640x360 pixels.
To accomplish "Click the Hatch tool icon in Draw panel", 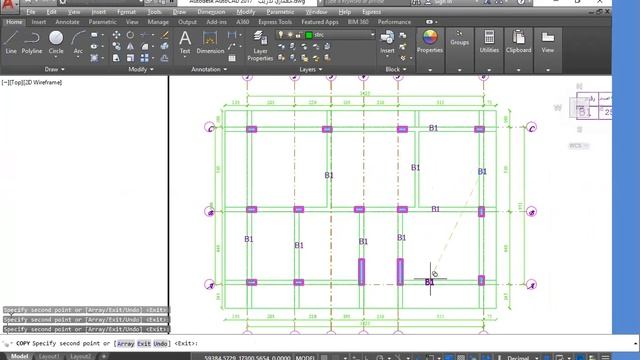I will pos(94,58).
